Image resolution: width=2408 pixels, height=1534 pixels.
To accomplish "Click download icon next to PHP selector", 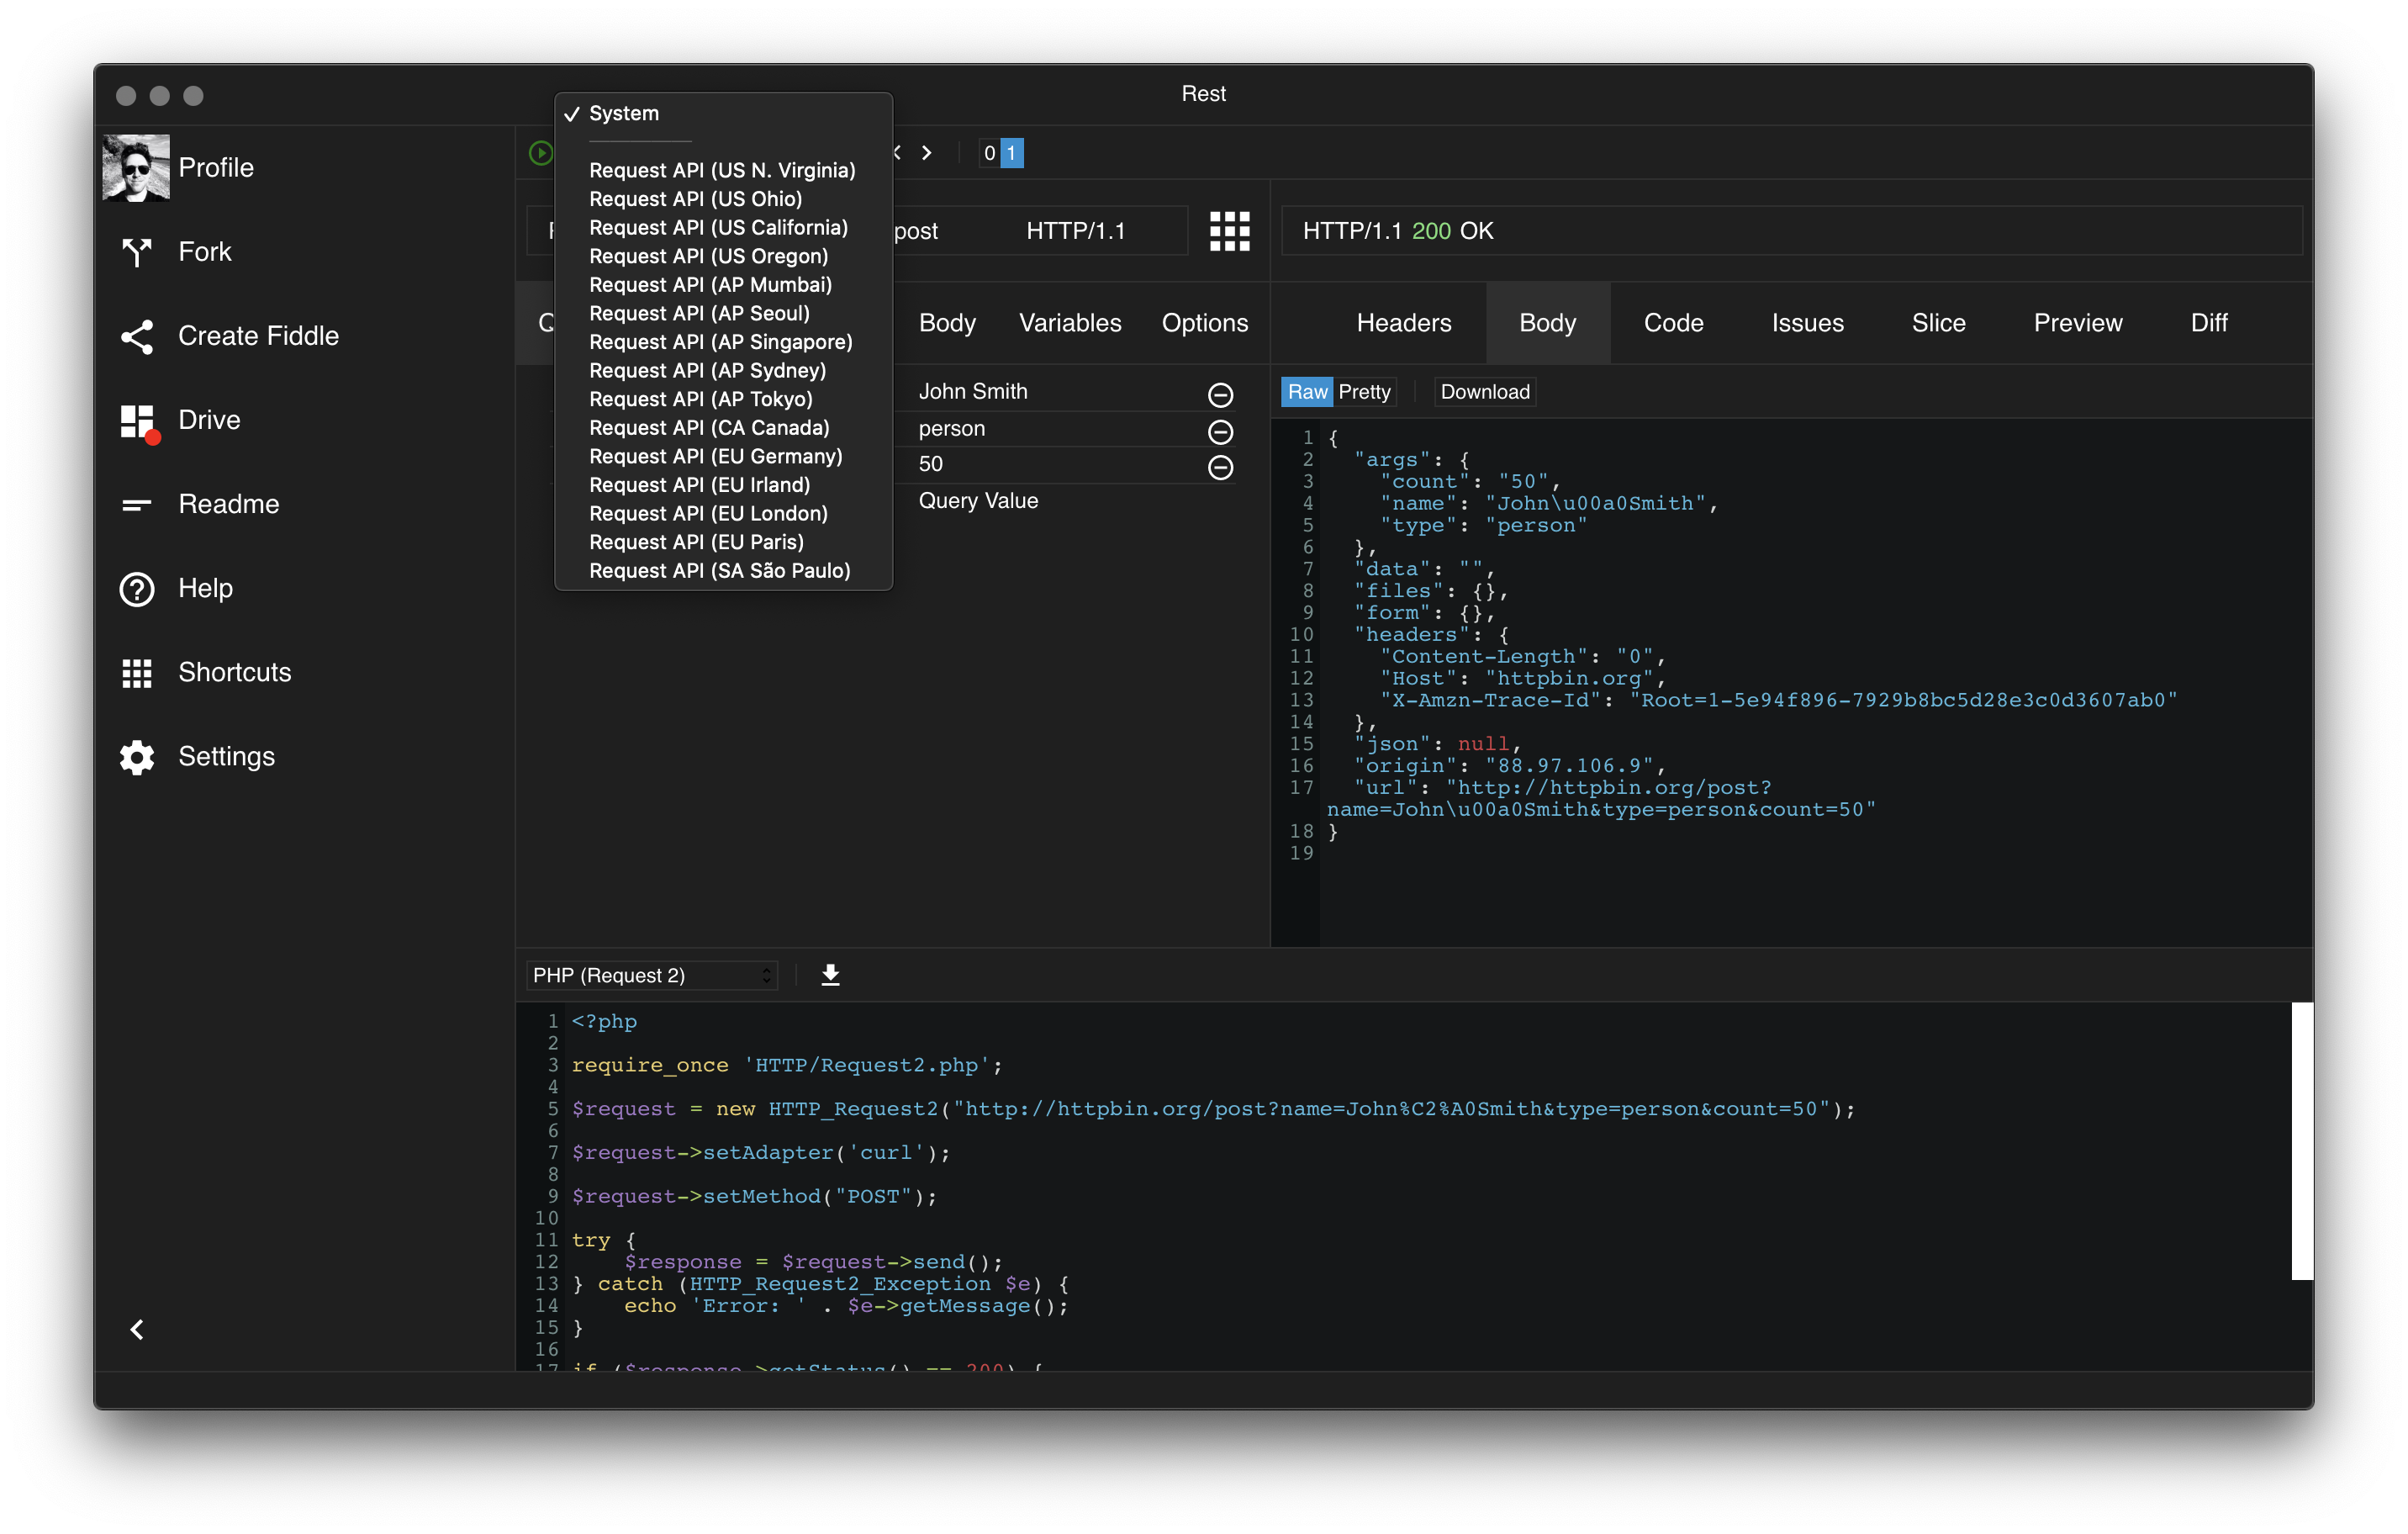I will click(830, 975).
